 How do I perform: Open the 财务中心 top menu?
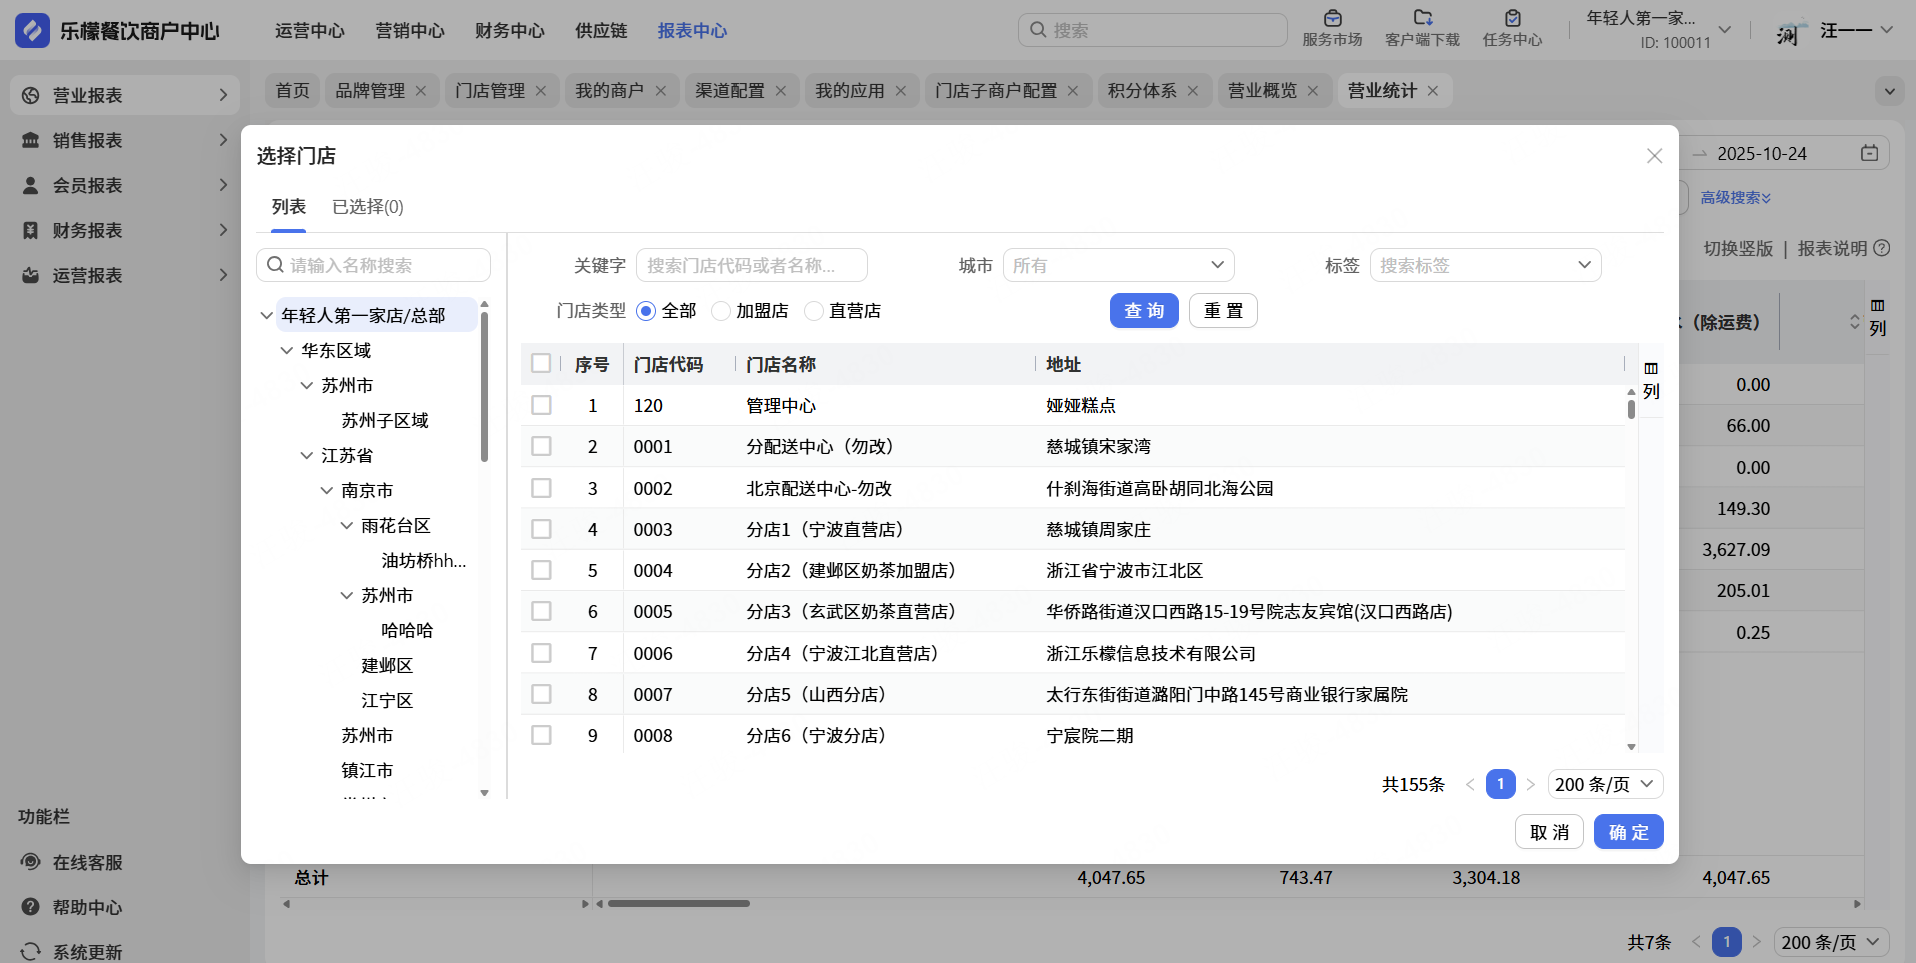pyautogui.click(x=509, y=31)
